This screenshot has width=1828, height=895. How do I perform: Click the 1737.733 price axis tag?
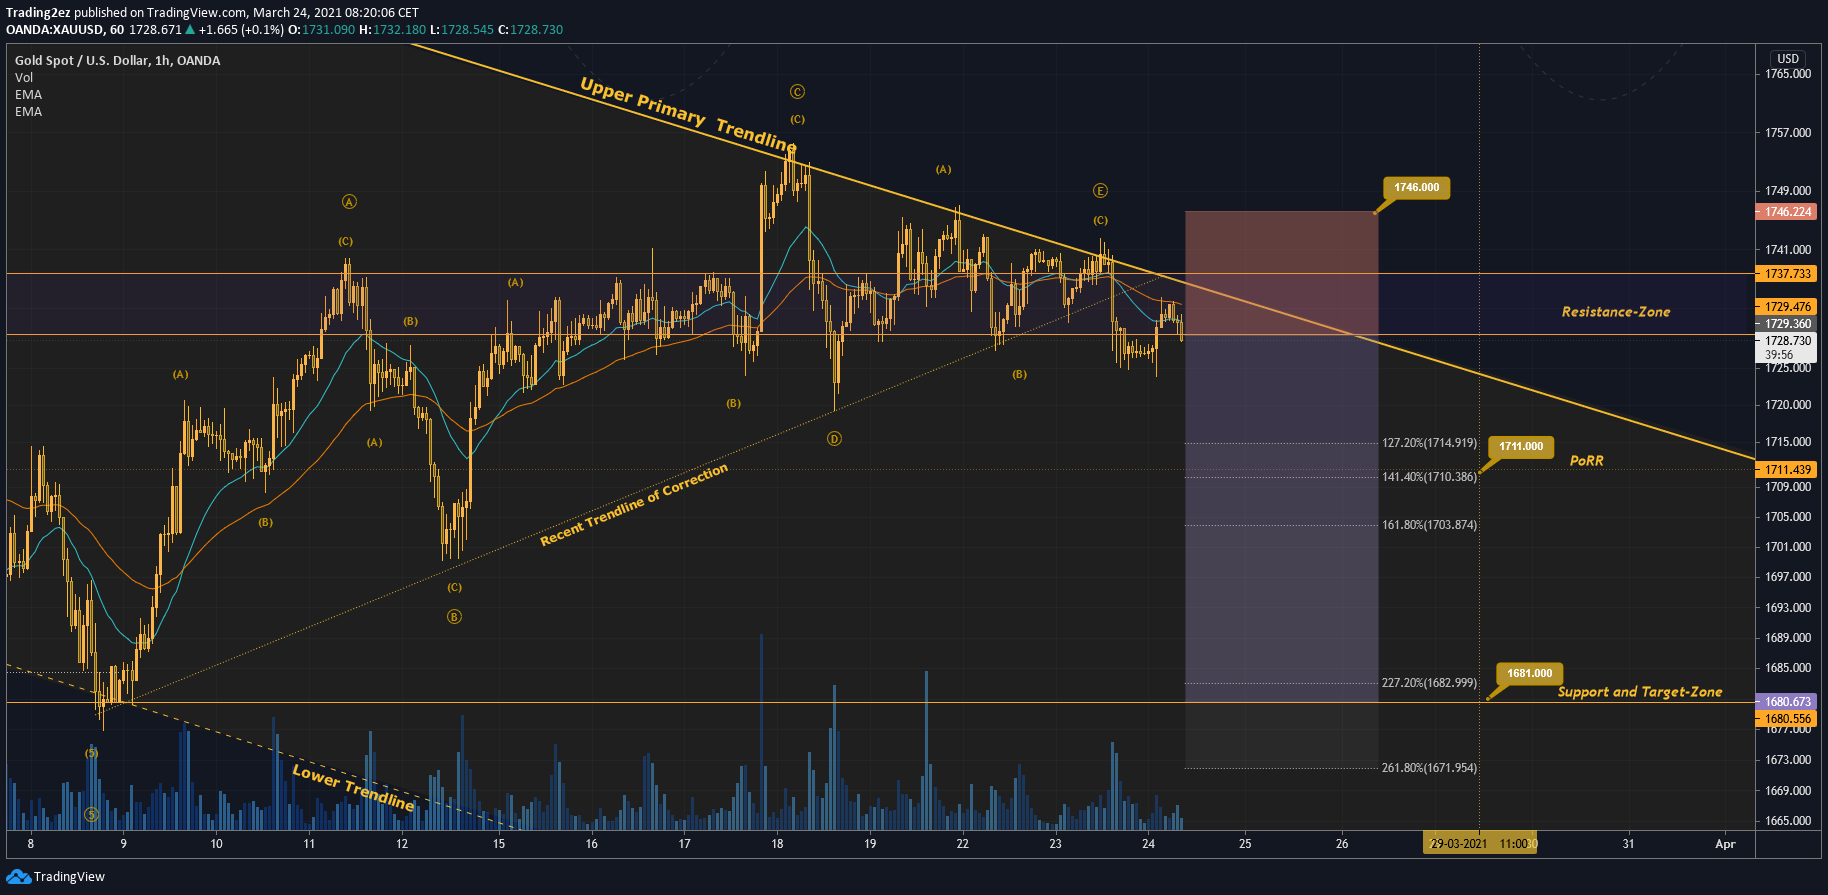click(x=1786, y=274)
